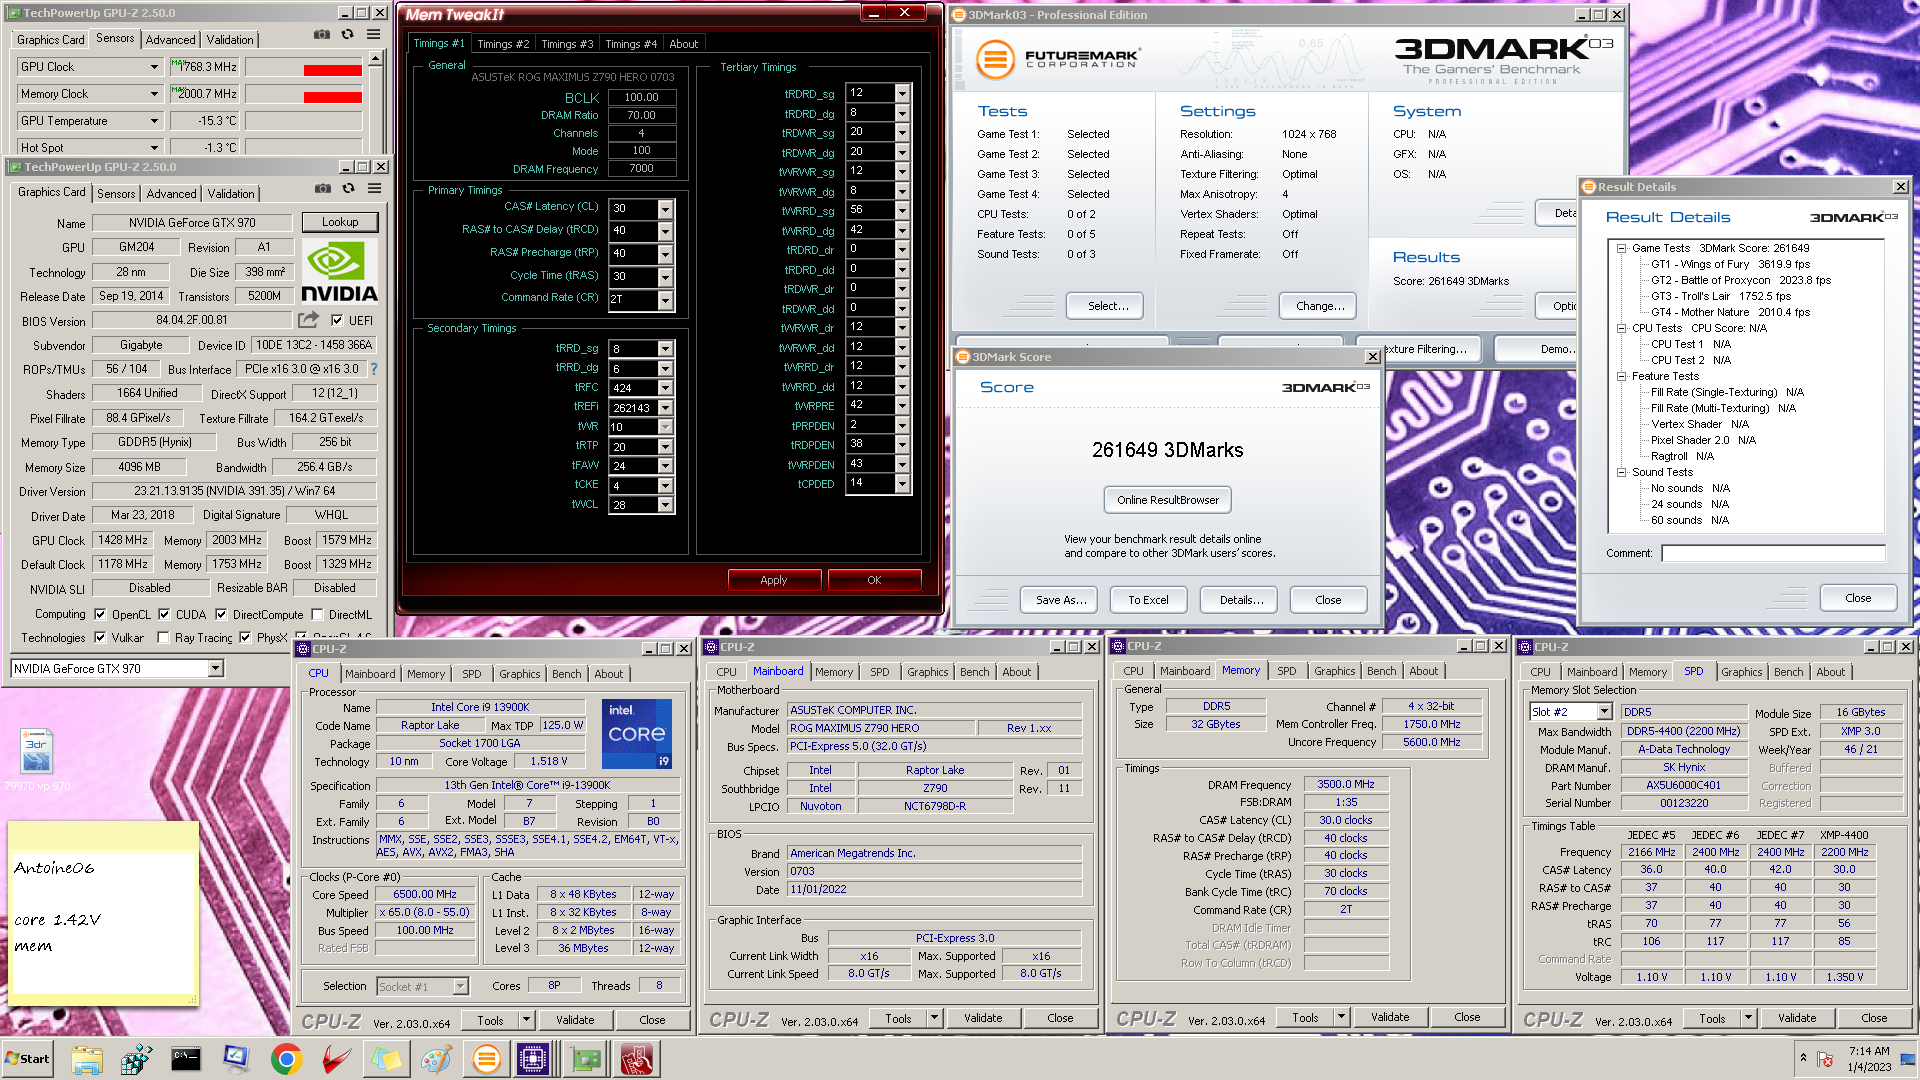Toggle the CUDA checkbox
The width and height of the screenshot is (1920, 1080).
click(164, 614)
